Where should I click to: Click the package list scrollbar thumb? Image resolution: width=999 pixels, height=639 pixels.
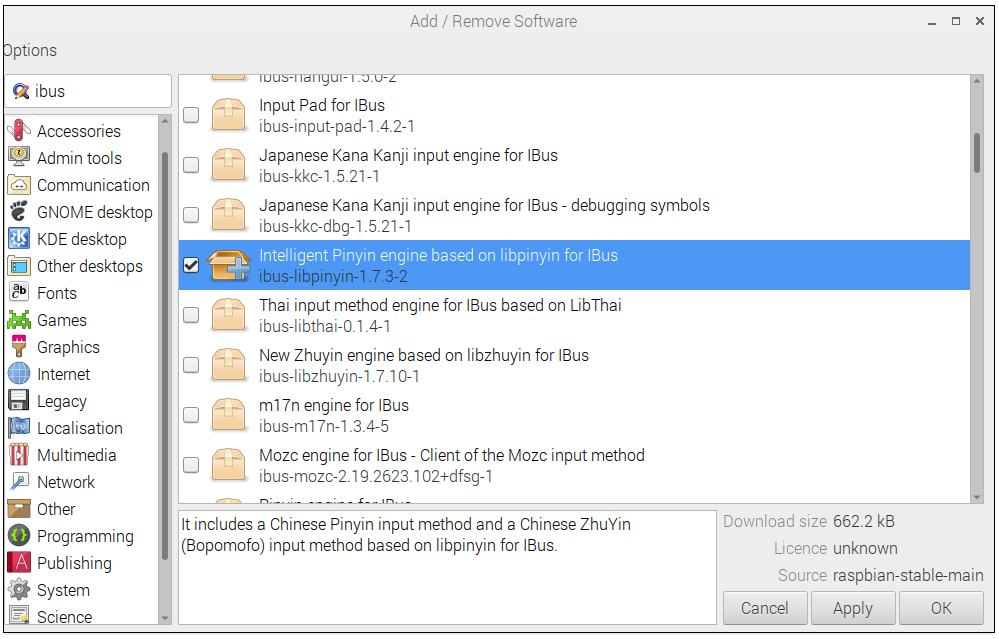pos(977,152)
